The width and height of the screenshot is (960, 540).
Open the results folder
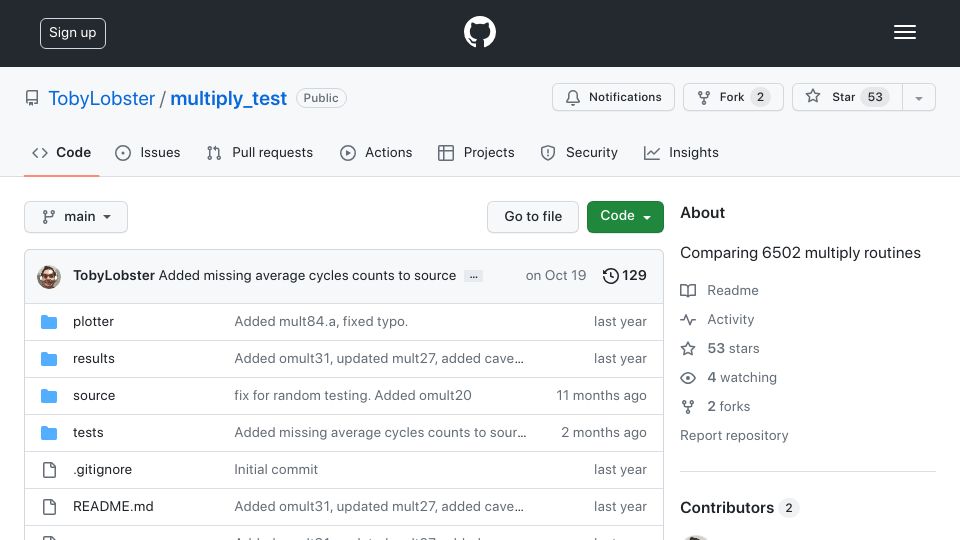pyautogui.click(x=94, y=358)
